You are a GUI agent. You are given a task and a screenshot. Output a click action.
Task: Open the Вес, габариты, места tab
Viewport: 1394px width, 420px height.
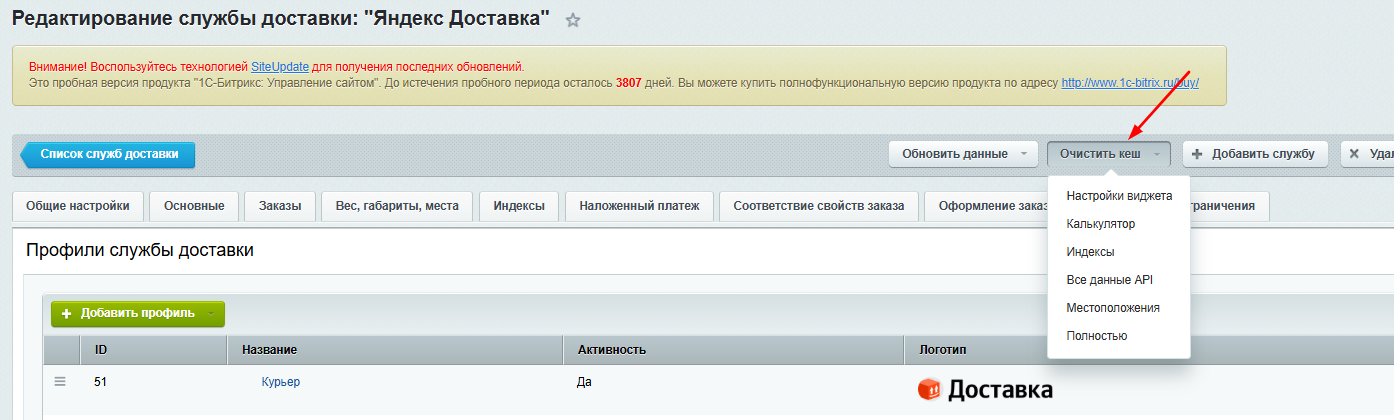pyautogui.click(x=397, y=206)
